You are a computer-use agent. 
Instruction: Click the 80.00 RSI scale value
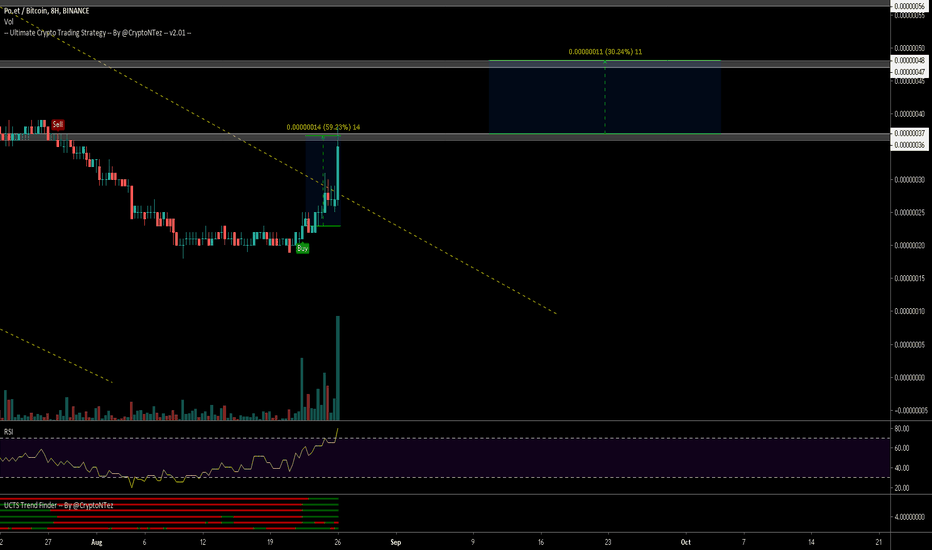point(901,429)
